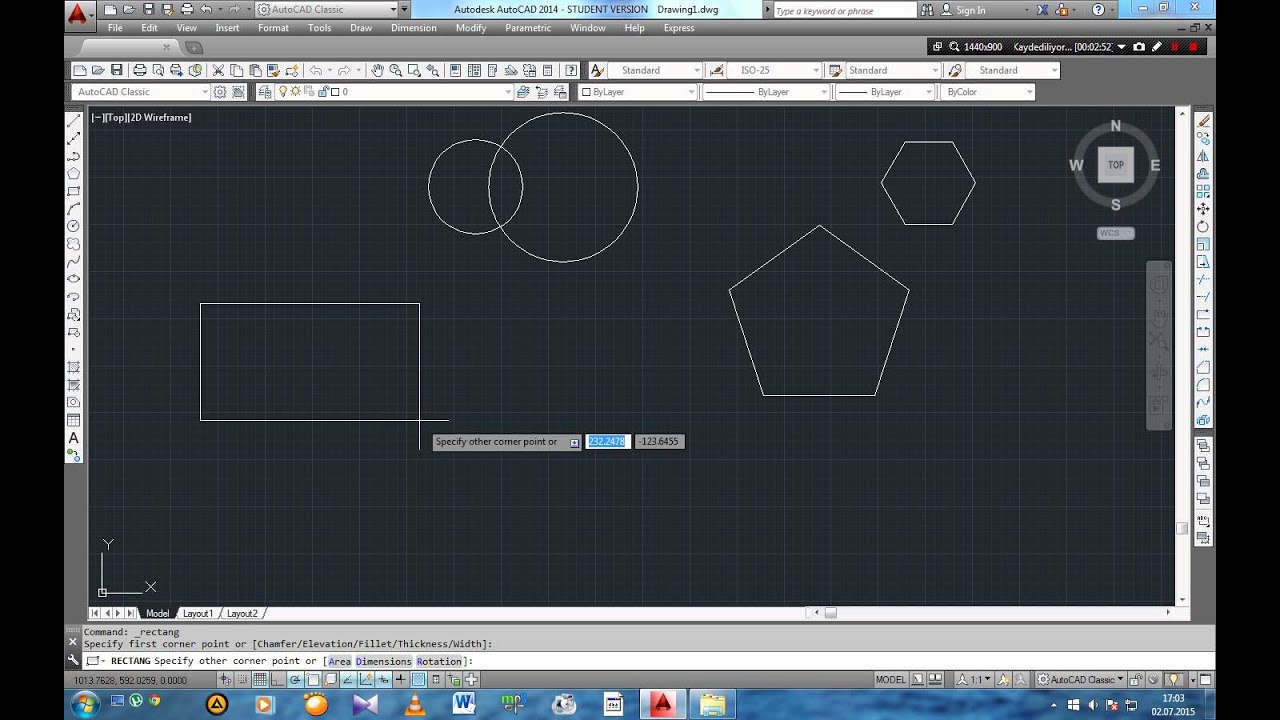Select the Hatch draw tool
The width and height of the screenshot is (1280, 720).
click(x=73, y=367)
